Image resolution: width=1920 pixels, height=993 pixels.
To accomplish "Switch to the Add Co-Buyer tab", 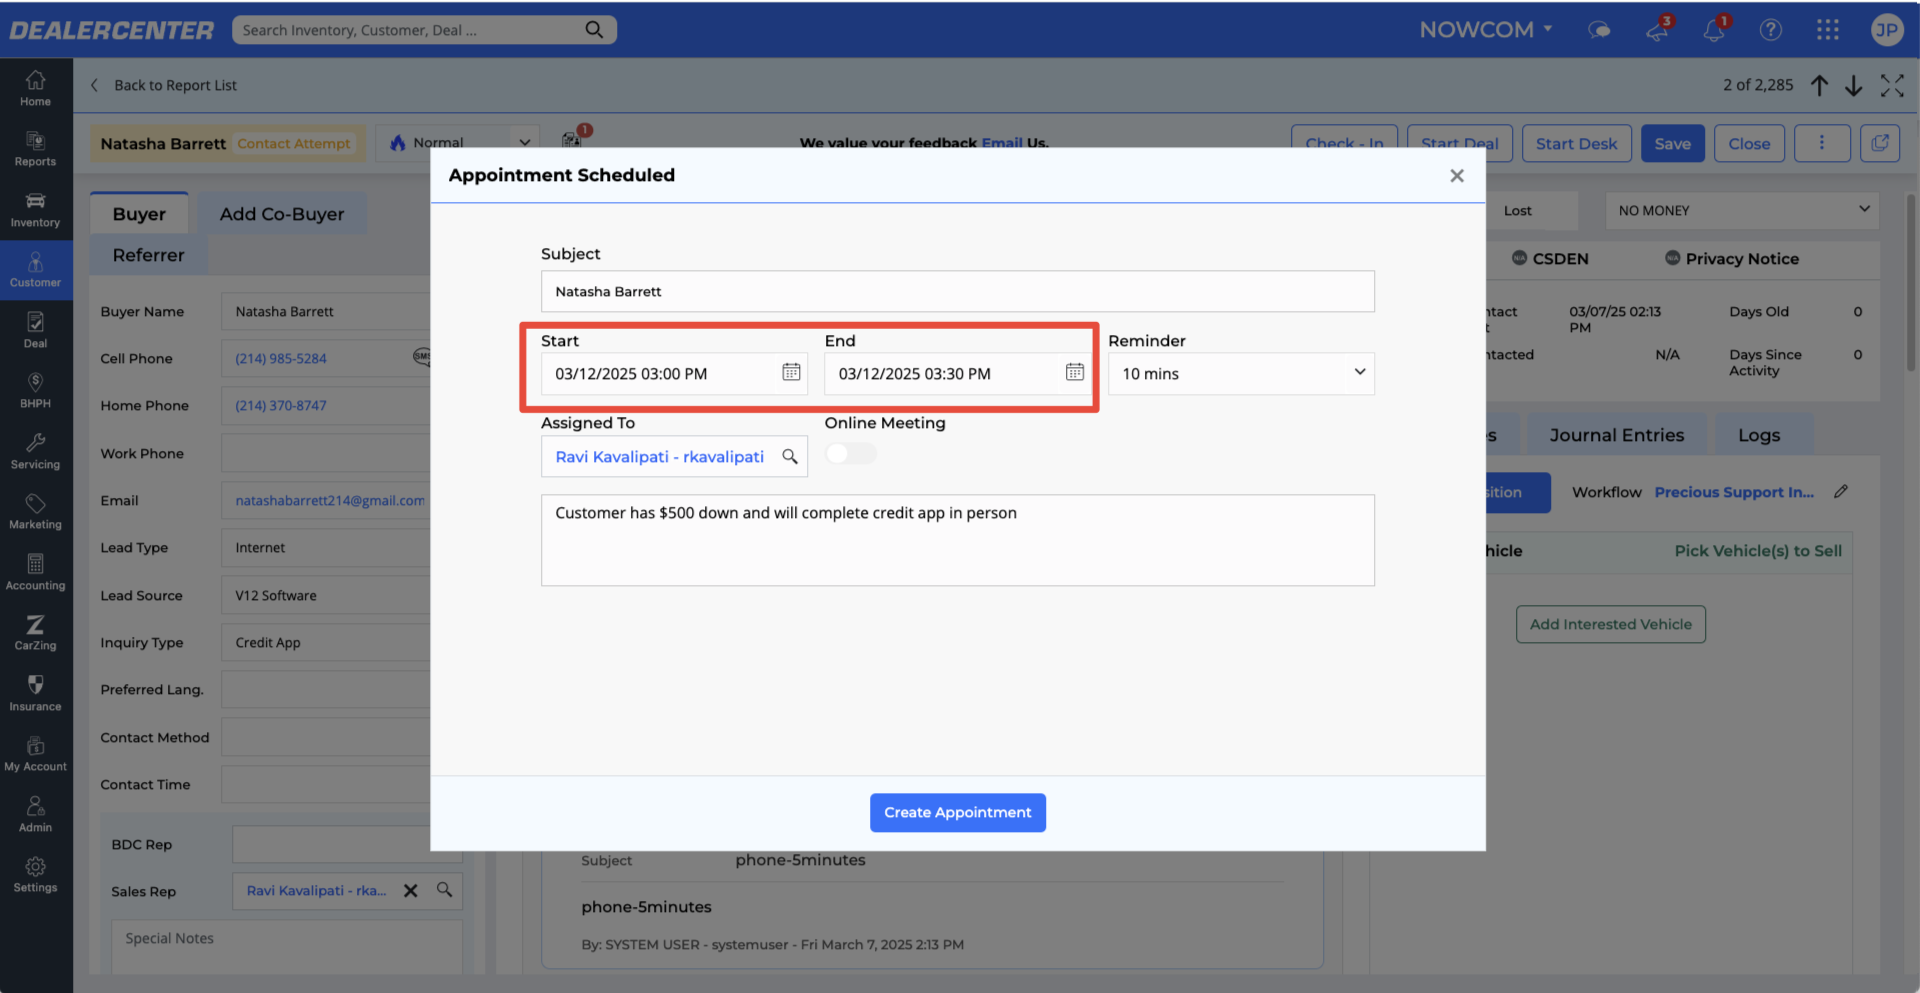I will point(282,214).
